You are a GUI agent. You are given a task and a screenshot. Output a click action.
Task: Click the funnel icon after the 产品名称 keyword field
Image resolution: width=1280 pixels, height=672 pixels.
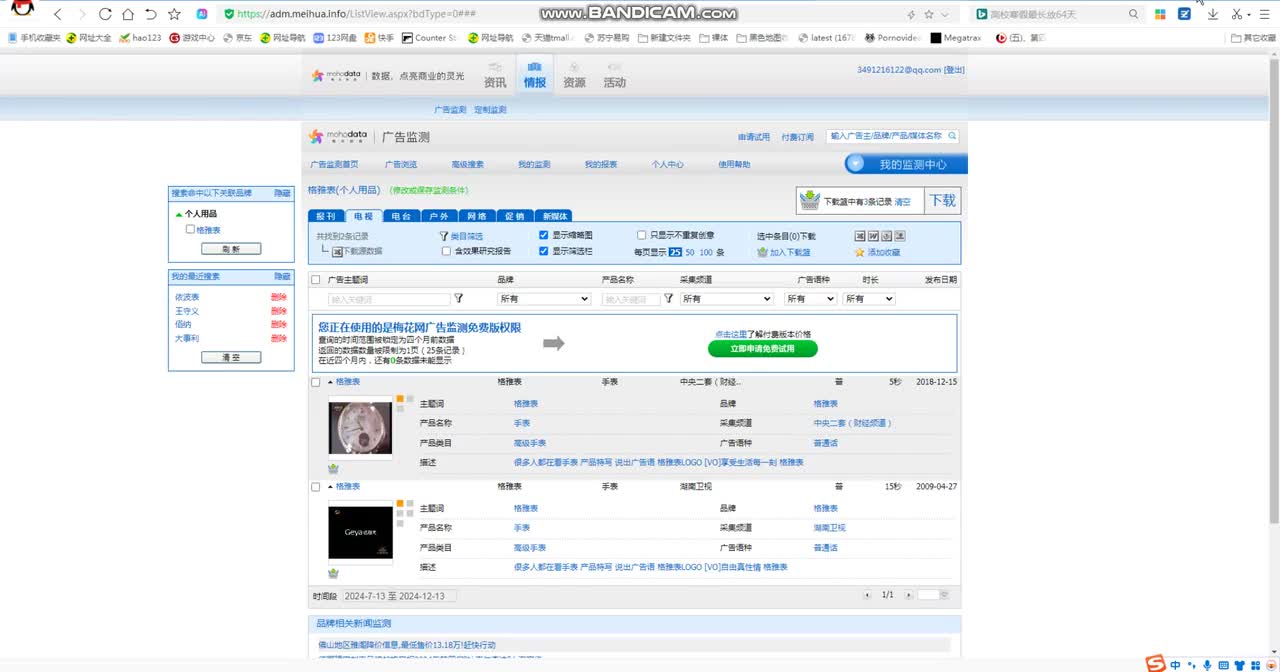[x=669, y=299]
